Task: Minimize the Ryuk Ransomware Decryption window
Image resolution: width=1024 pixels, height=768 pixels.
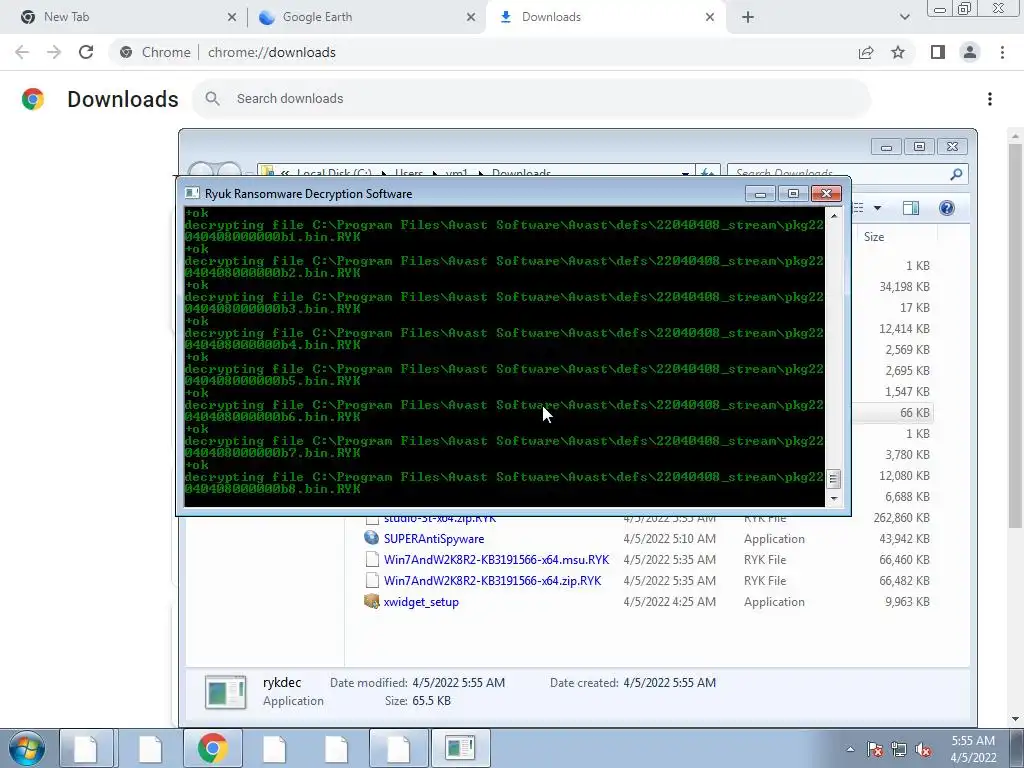Action: coord(760,193)
